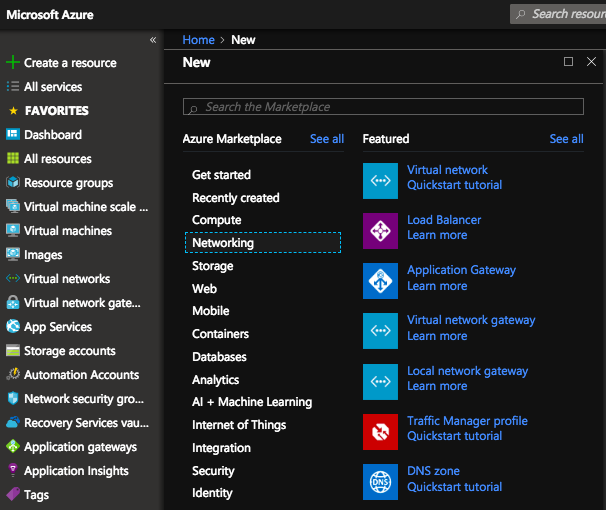Click the App Services globe icon
Screen dimensions: 606x510
click(x=13, y=326)
